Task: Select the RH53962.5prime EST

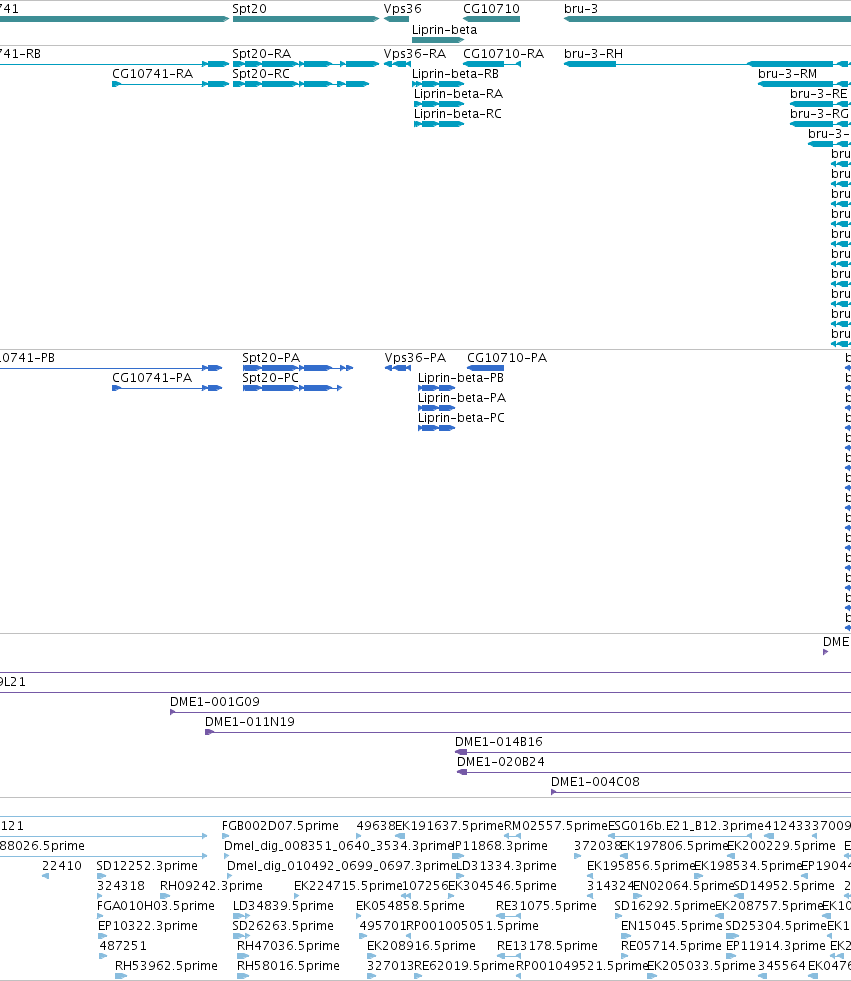Action: (x=121, y=976)
